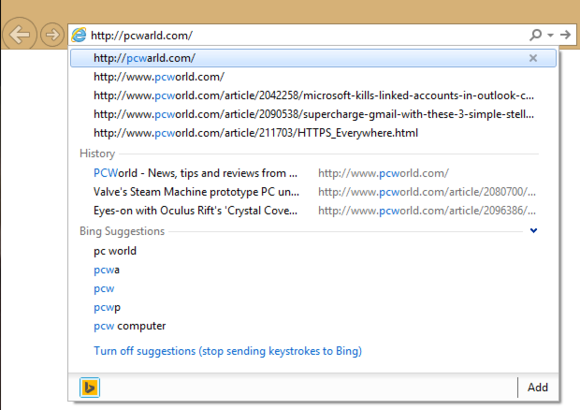The height and width of the screenshot is (410, 580).
Task: Open the microsoft-kills-linked-accounts article URL
Action: click(x=314, y=95)
